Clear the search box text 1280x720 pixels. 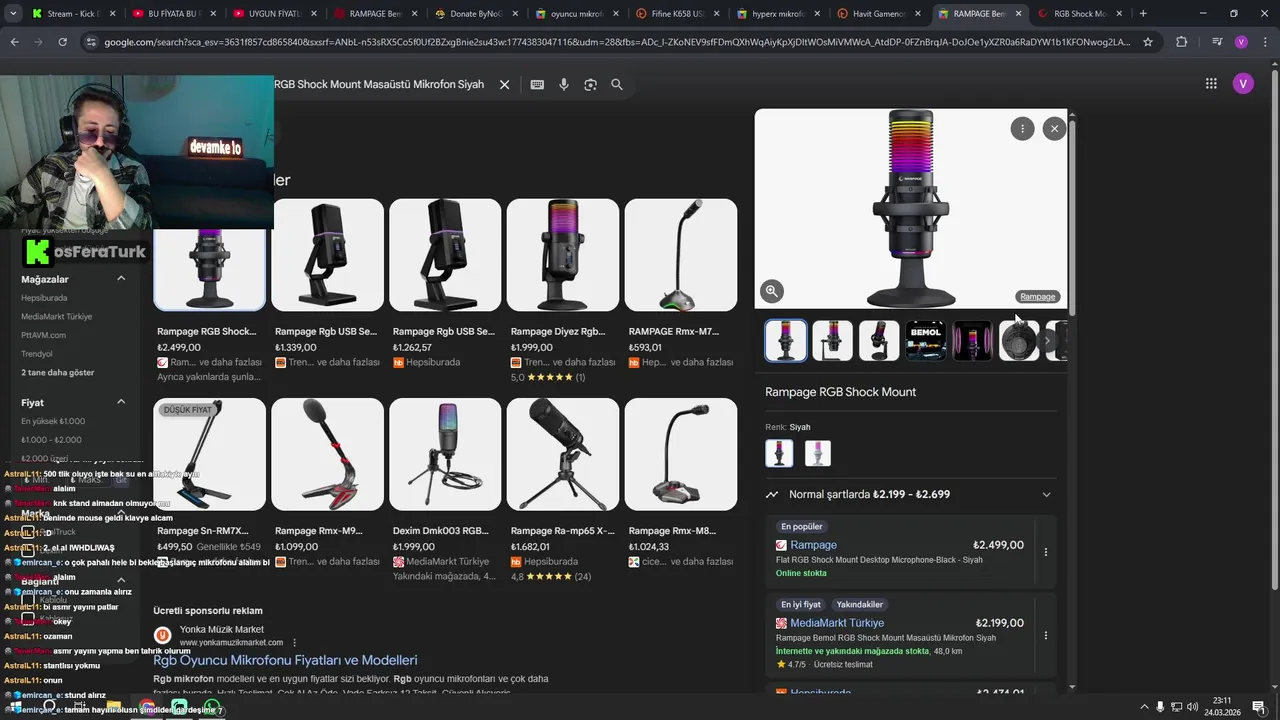[x=504, y=85]
